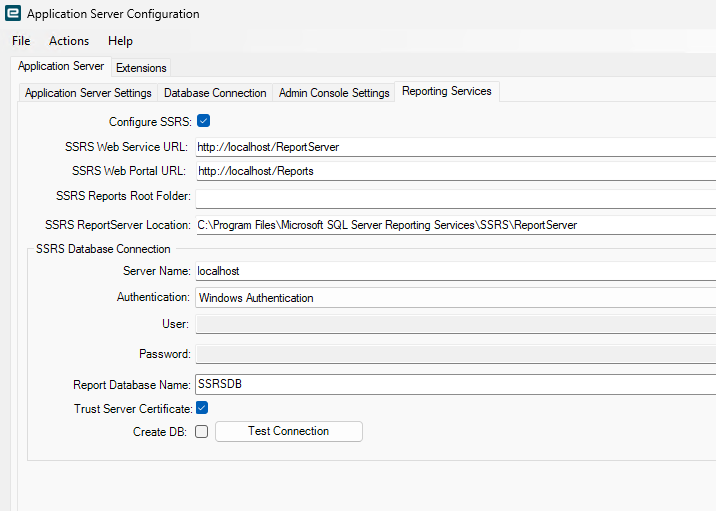Open the Actions menu
The height and width of the screenshot is (511, 716).
(x=69, y=41)
